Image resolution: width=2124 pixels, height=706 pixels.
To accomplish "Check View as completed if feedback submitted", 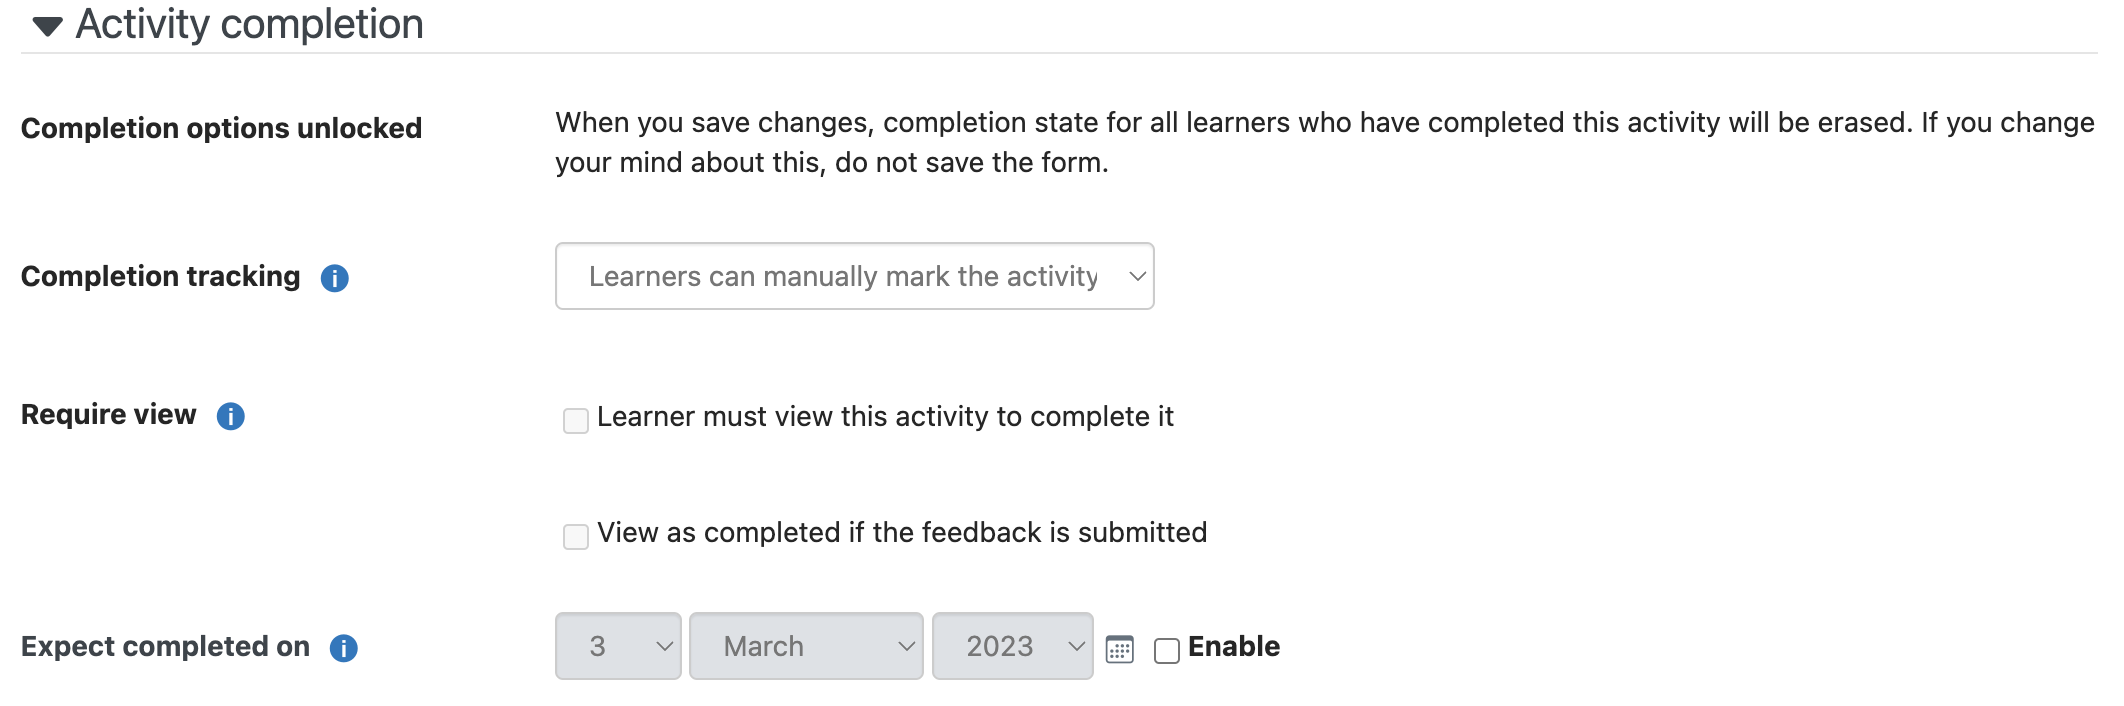I will coord(576,537).
